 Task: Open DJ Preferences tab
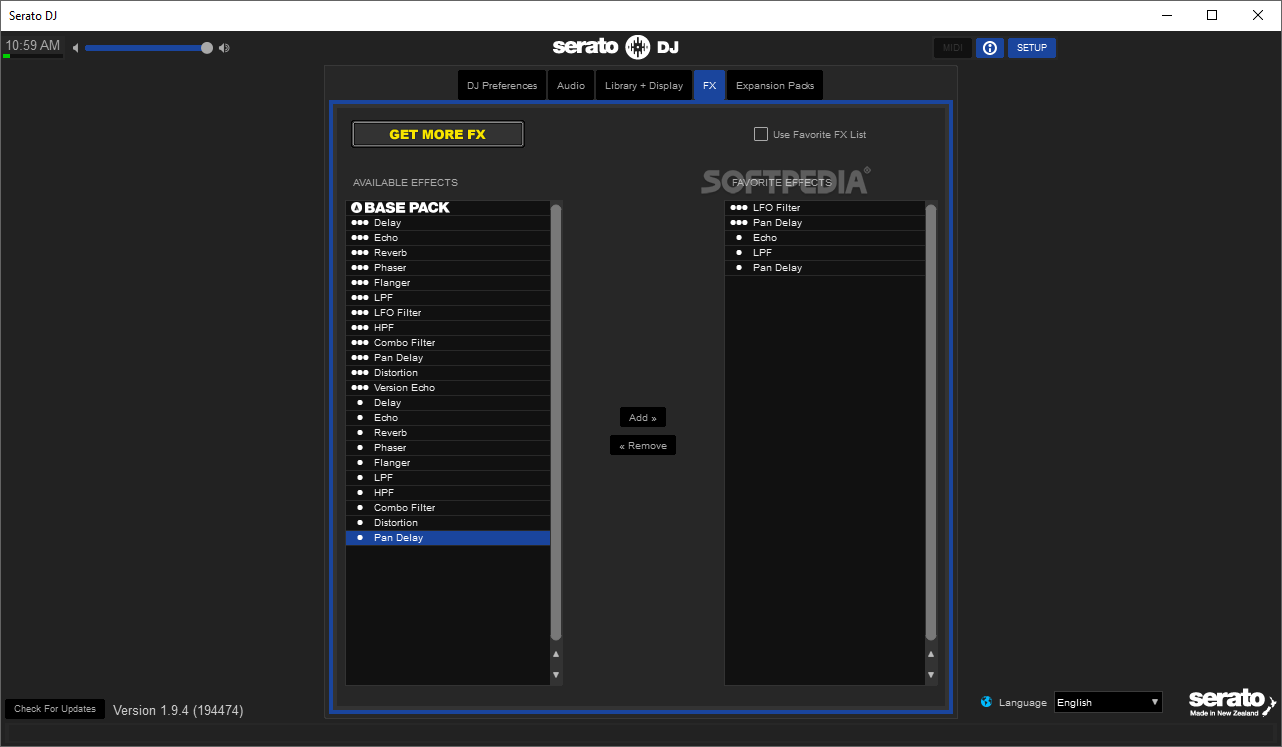coord(502,85)
